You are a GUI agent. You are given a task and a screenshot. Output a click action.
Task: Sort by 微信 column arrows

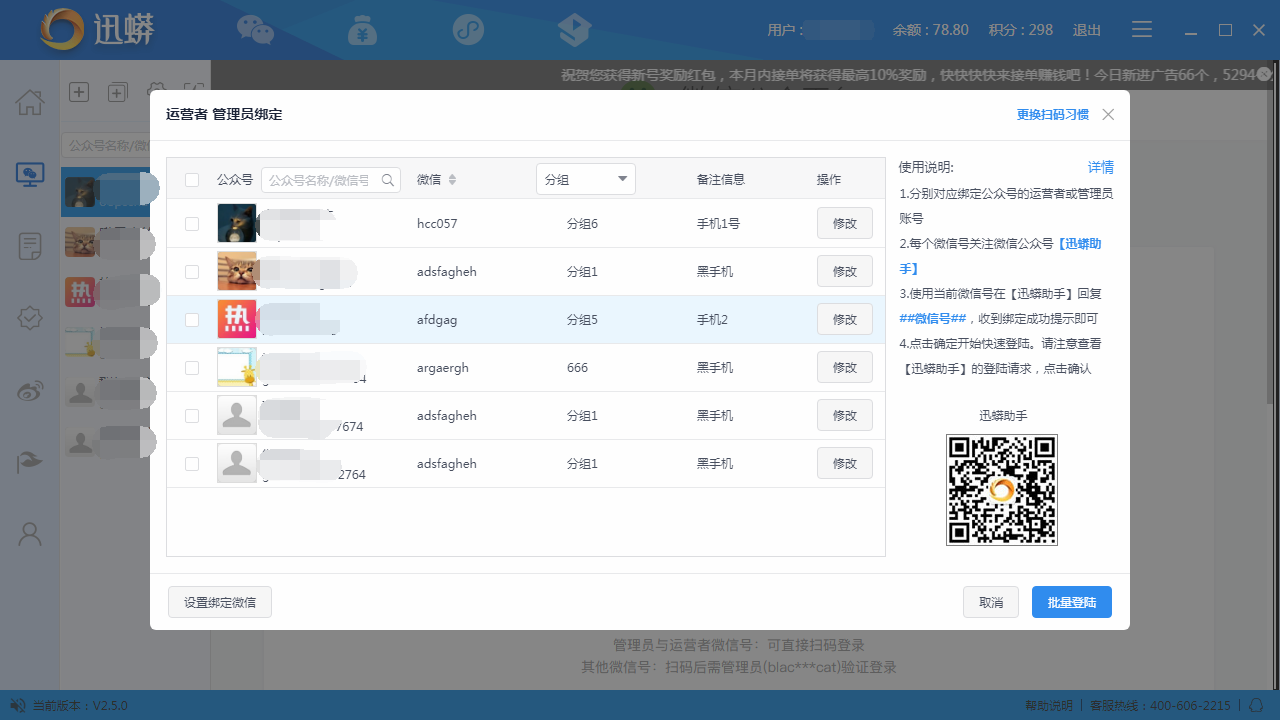tap(452, 180)
